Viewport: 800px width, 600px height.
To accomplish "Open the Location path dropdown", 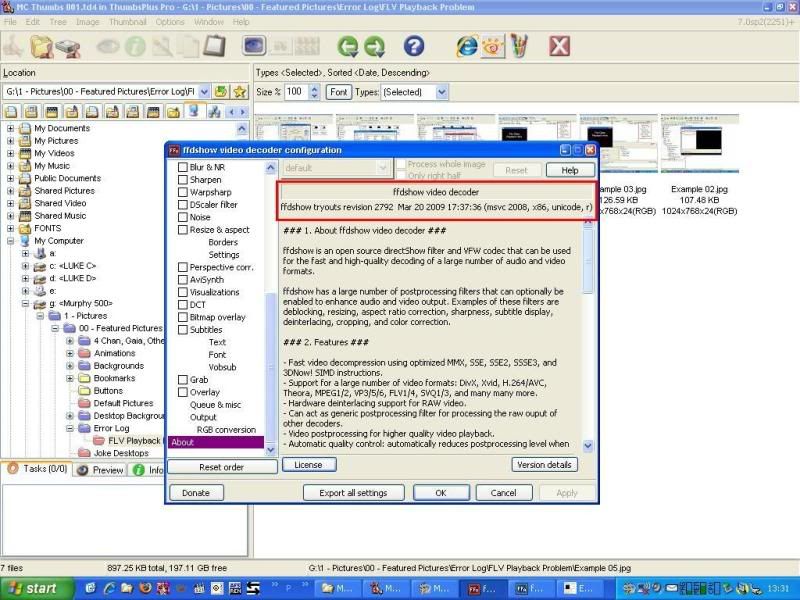I will [x=204, y=92].
